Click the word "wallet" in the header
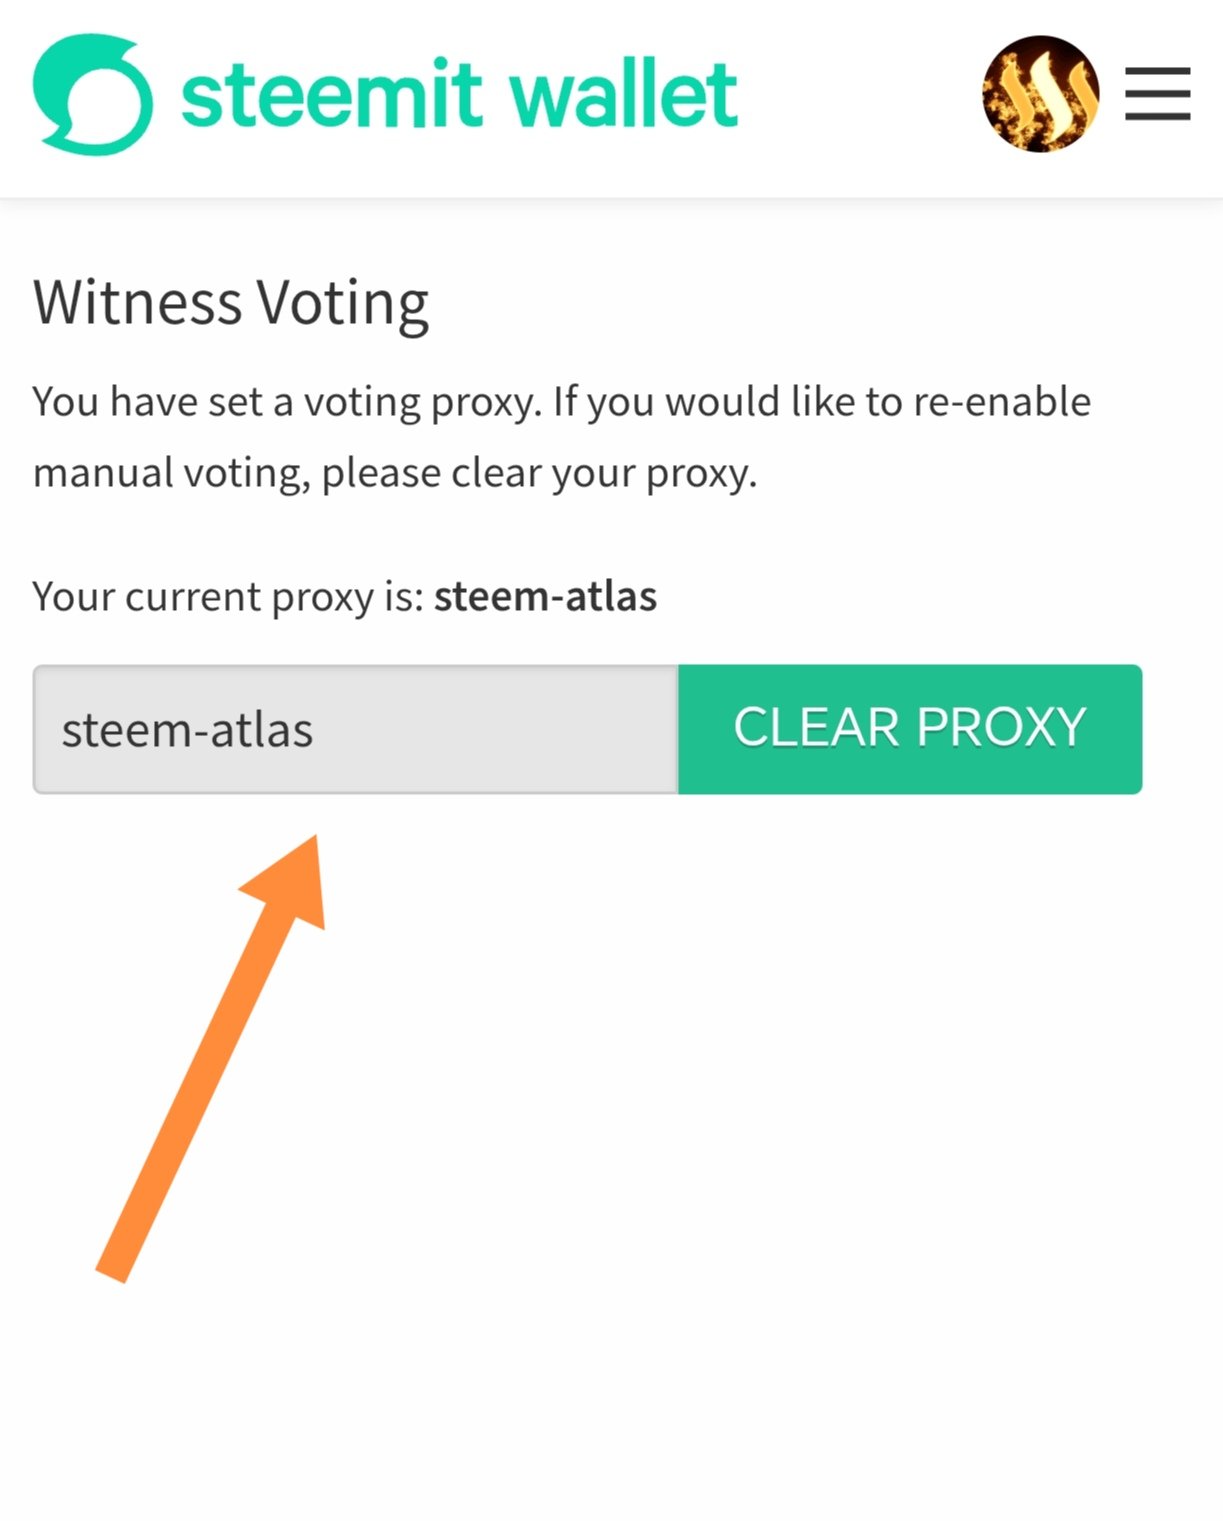Screen dimensions: 1223x1521 click(623, 95)
